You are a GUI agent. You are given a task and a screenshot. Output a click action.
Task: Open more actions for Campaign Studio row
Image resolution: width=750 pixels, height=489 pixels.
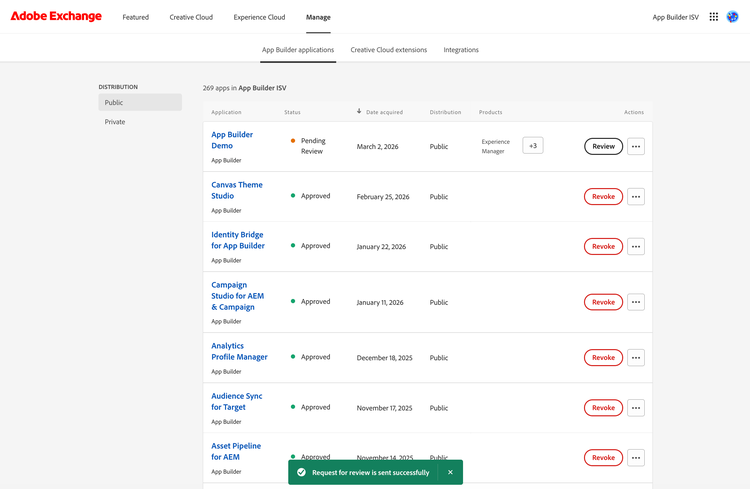point(636,302)
